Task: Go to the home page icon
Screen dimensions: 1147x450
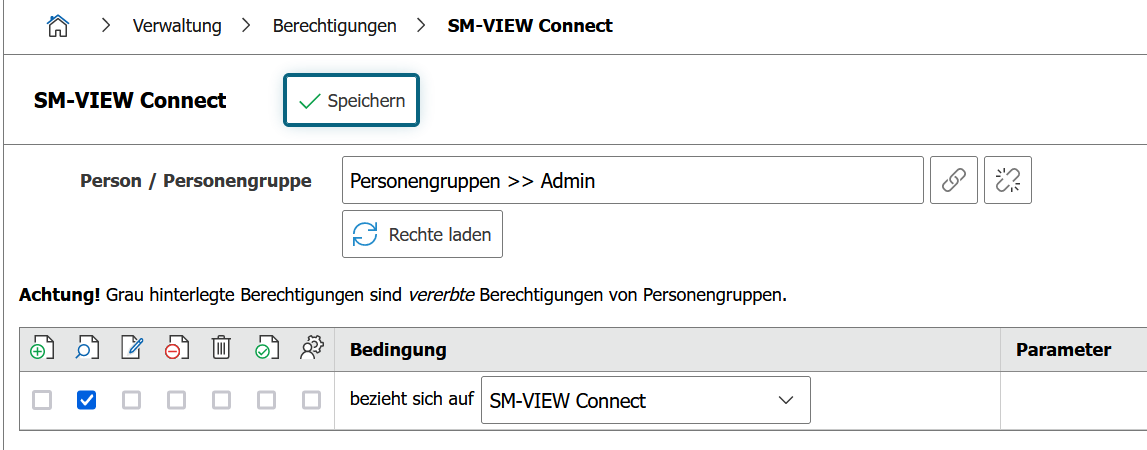Action: pyautogui.click(x=58, y=26)
